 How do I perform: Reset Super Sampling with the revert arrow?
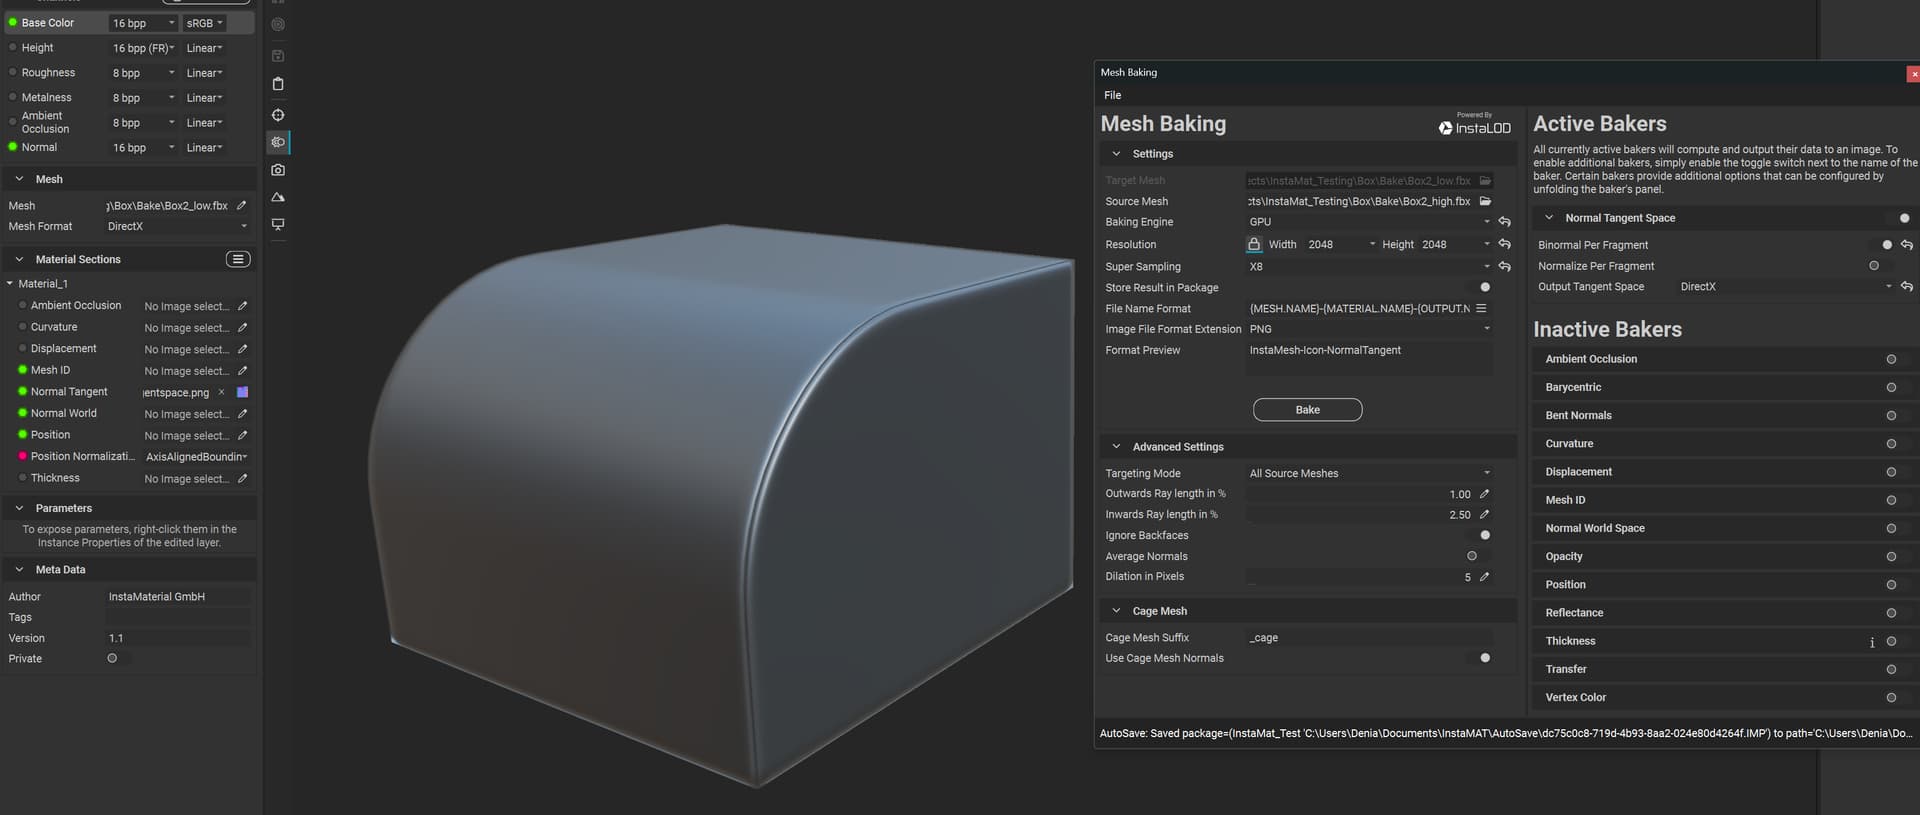tap(1504, 267)
